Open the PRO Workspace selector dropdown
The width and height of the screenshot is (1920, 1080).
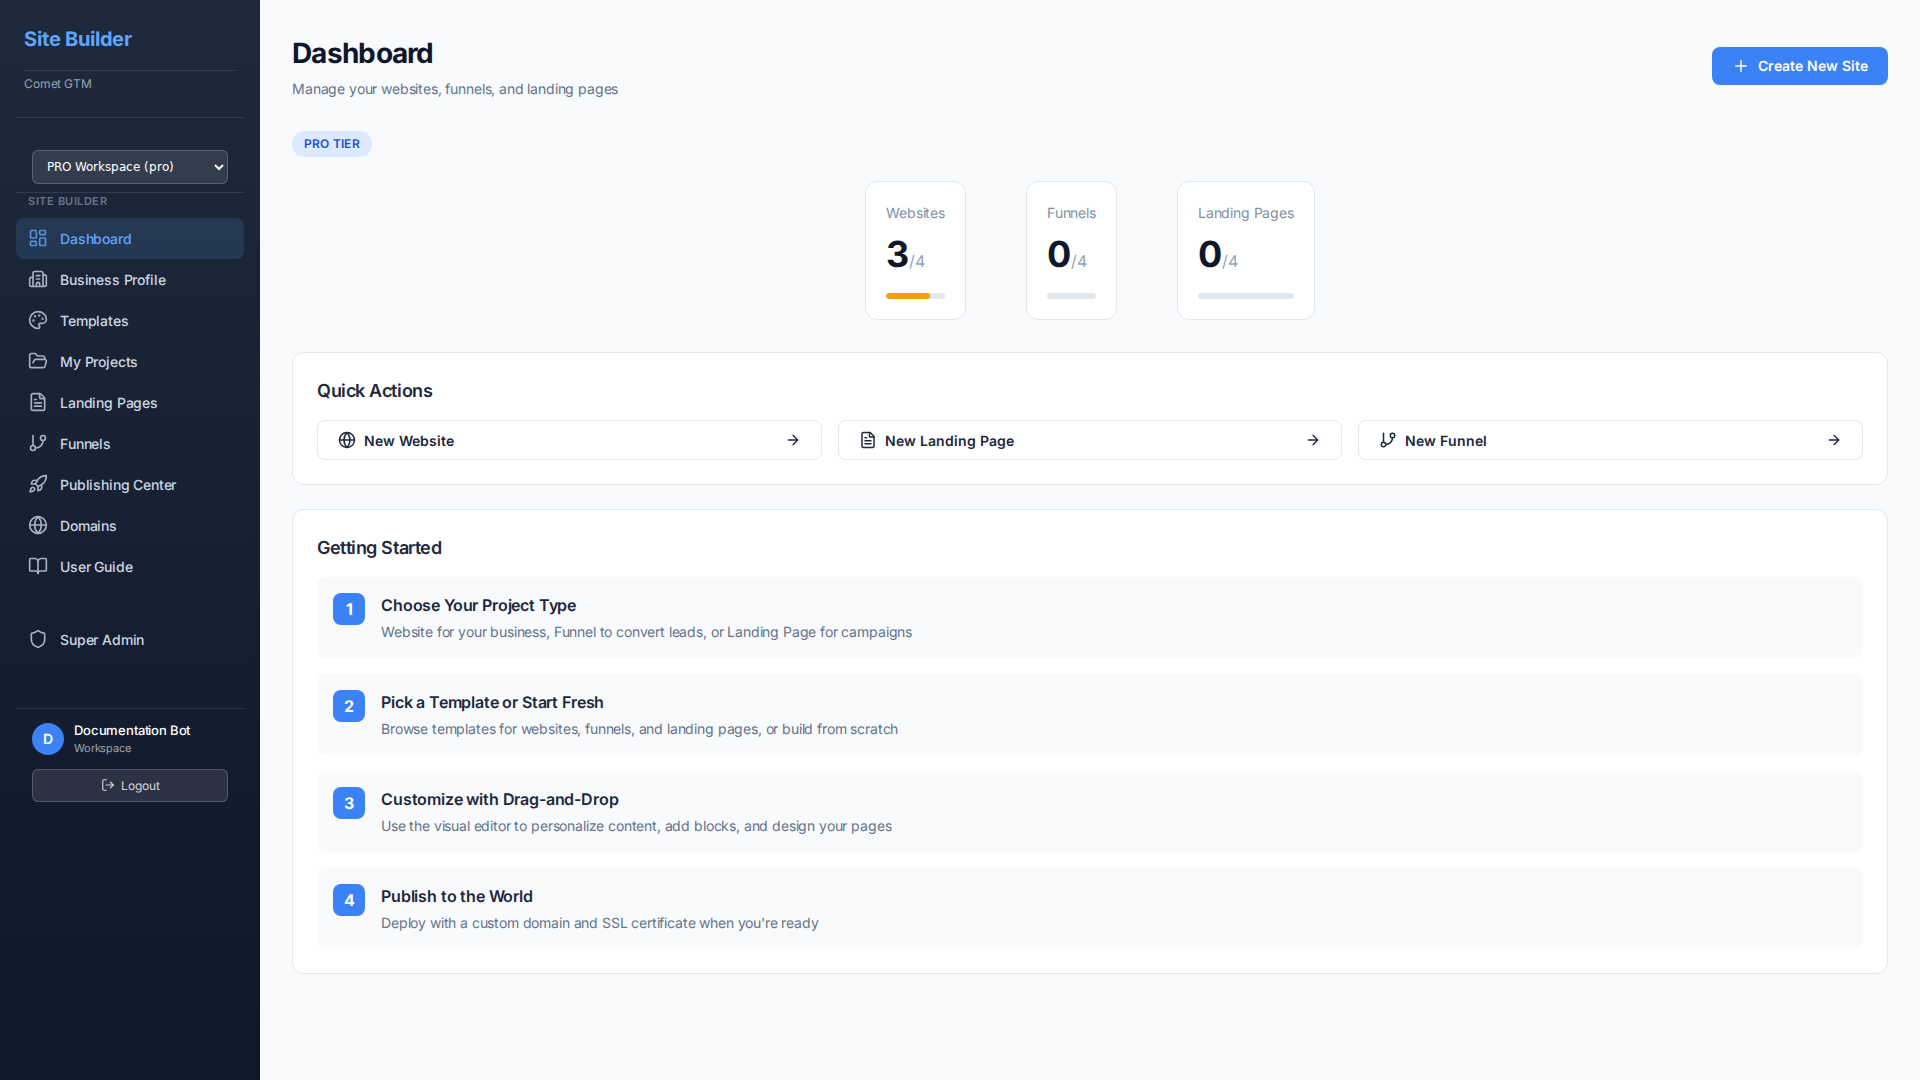pyautogui.click(x=129, y=167)
